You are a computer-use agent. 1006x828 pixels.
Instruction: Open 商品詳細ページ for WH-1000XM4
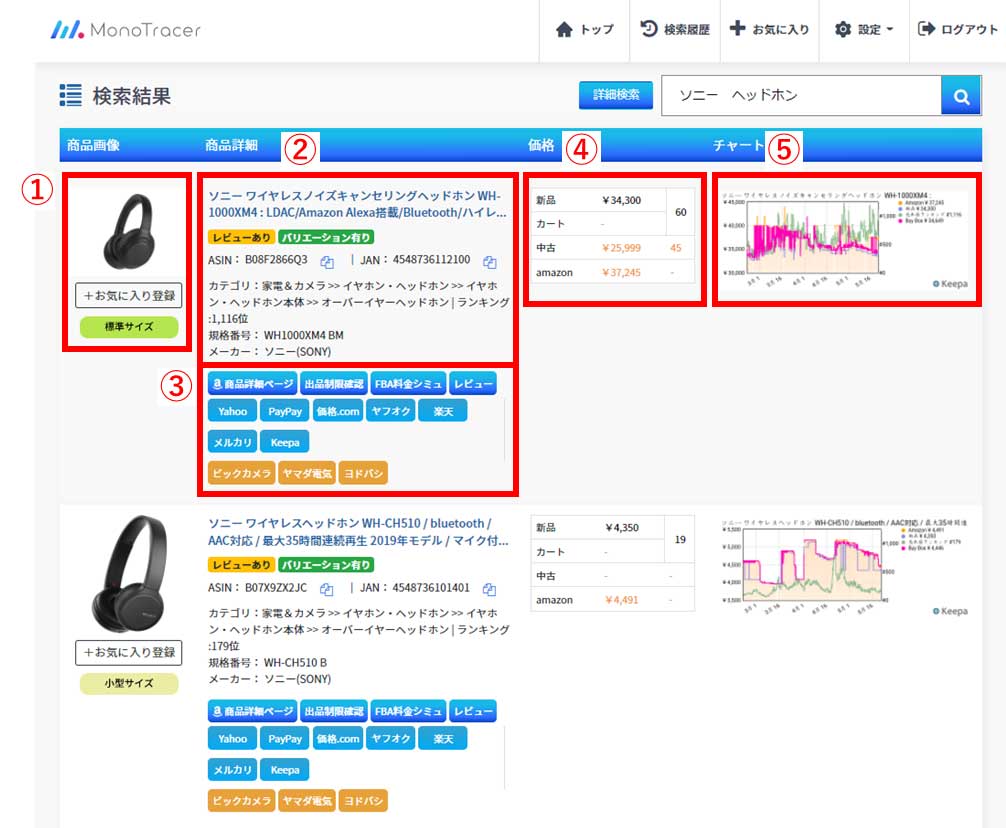point(253,384)
